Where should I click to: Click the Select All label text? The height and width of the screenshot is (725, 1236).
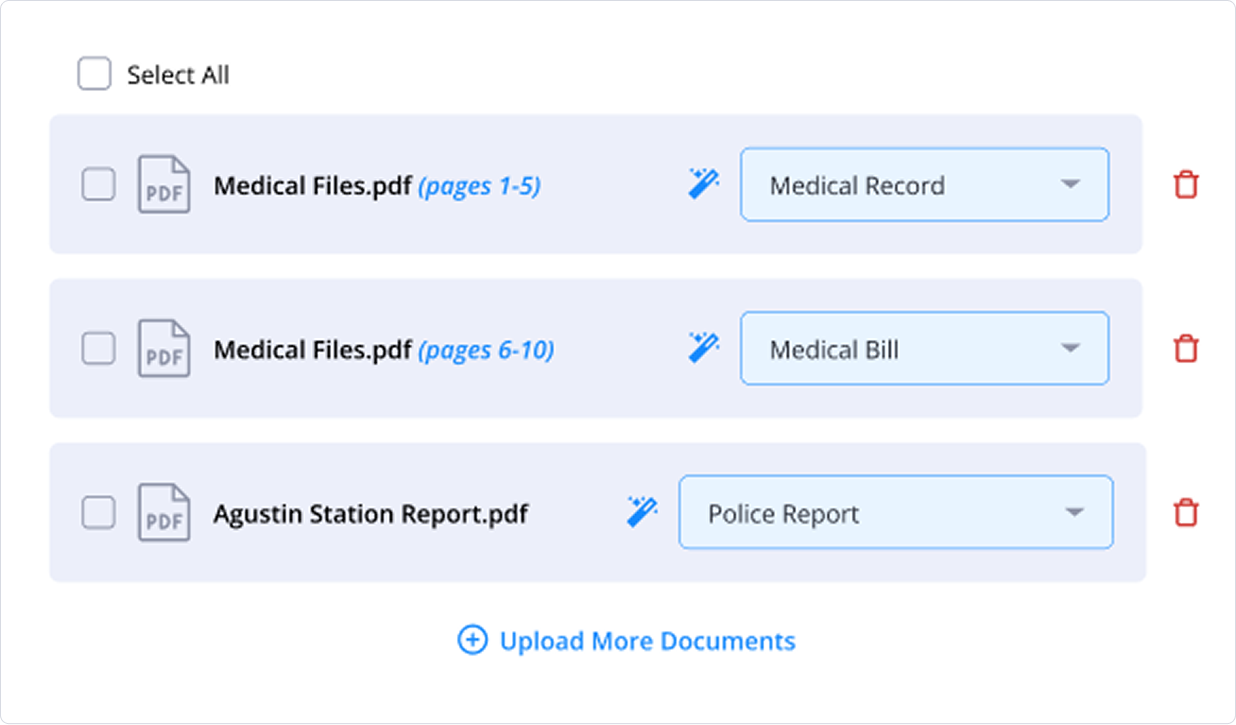pyautogui.click(x=178, y=75)
